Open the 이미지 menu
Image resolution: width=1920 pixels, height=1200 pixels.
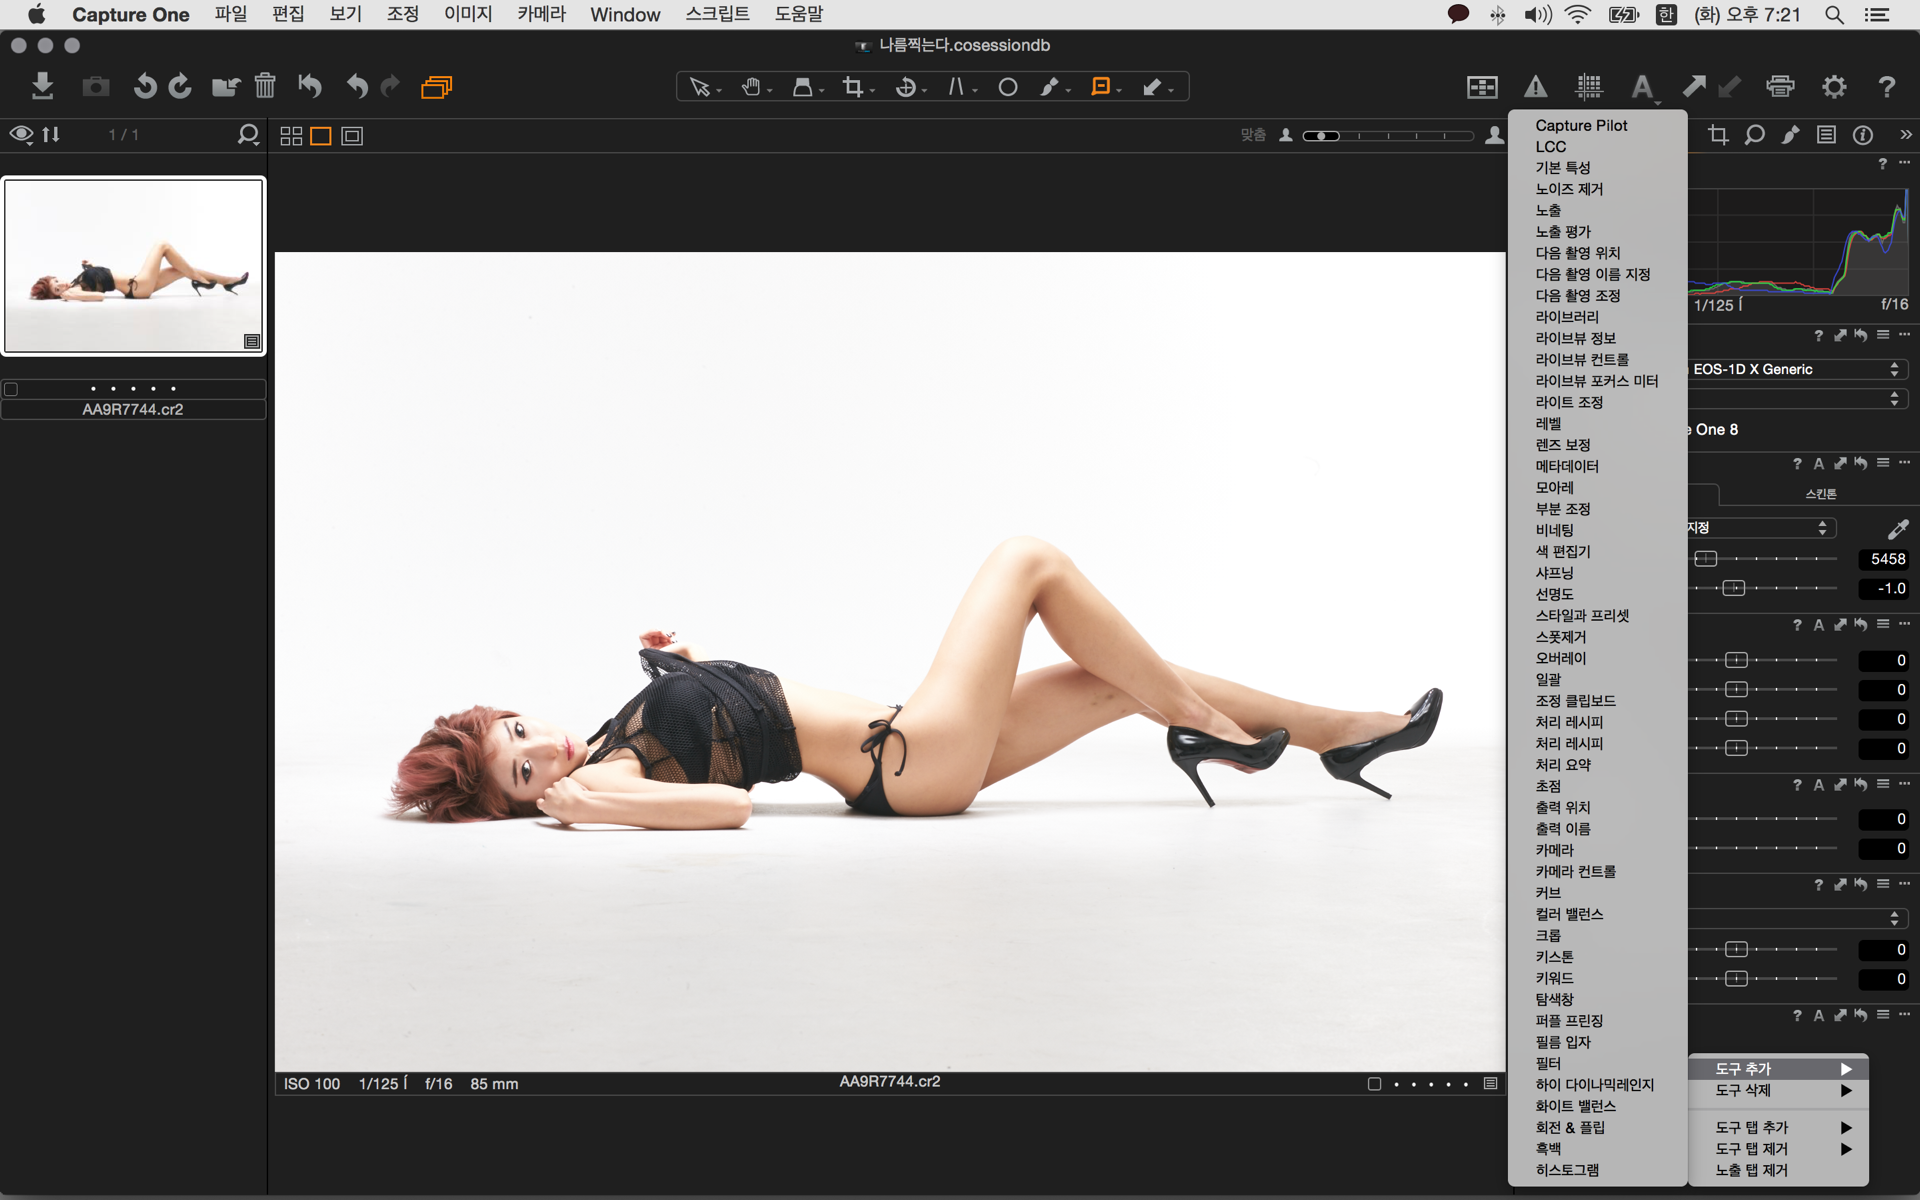468,14
